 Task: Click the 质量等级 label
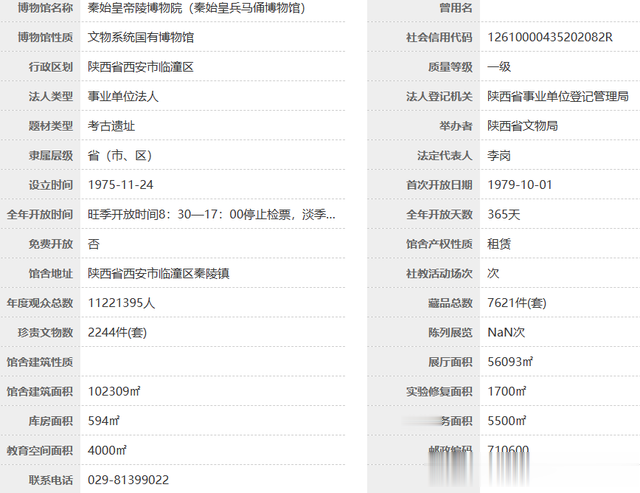tap(450, 67)
